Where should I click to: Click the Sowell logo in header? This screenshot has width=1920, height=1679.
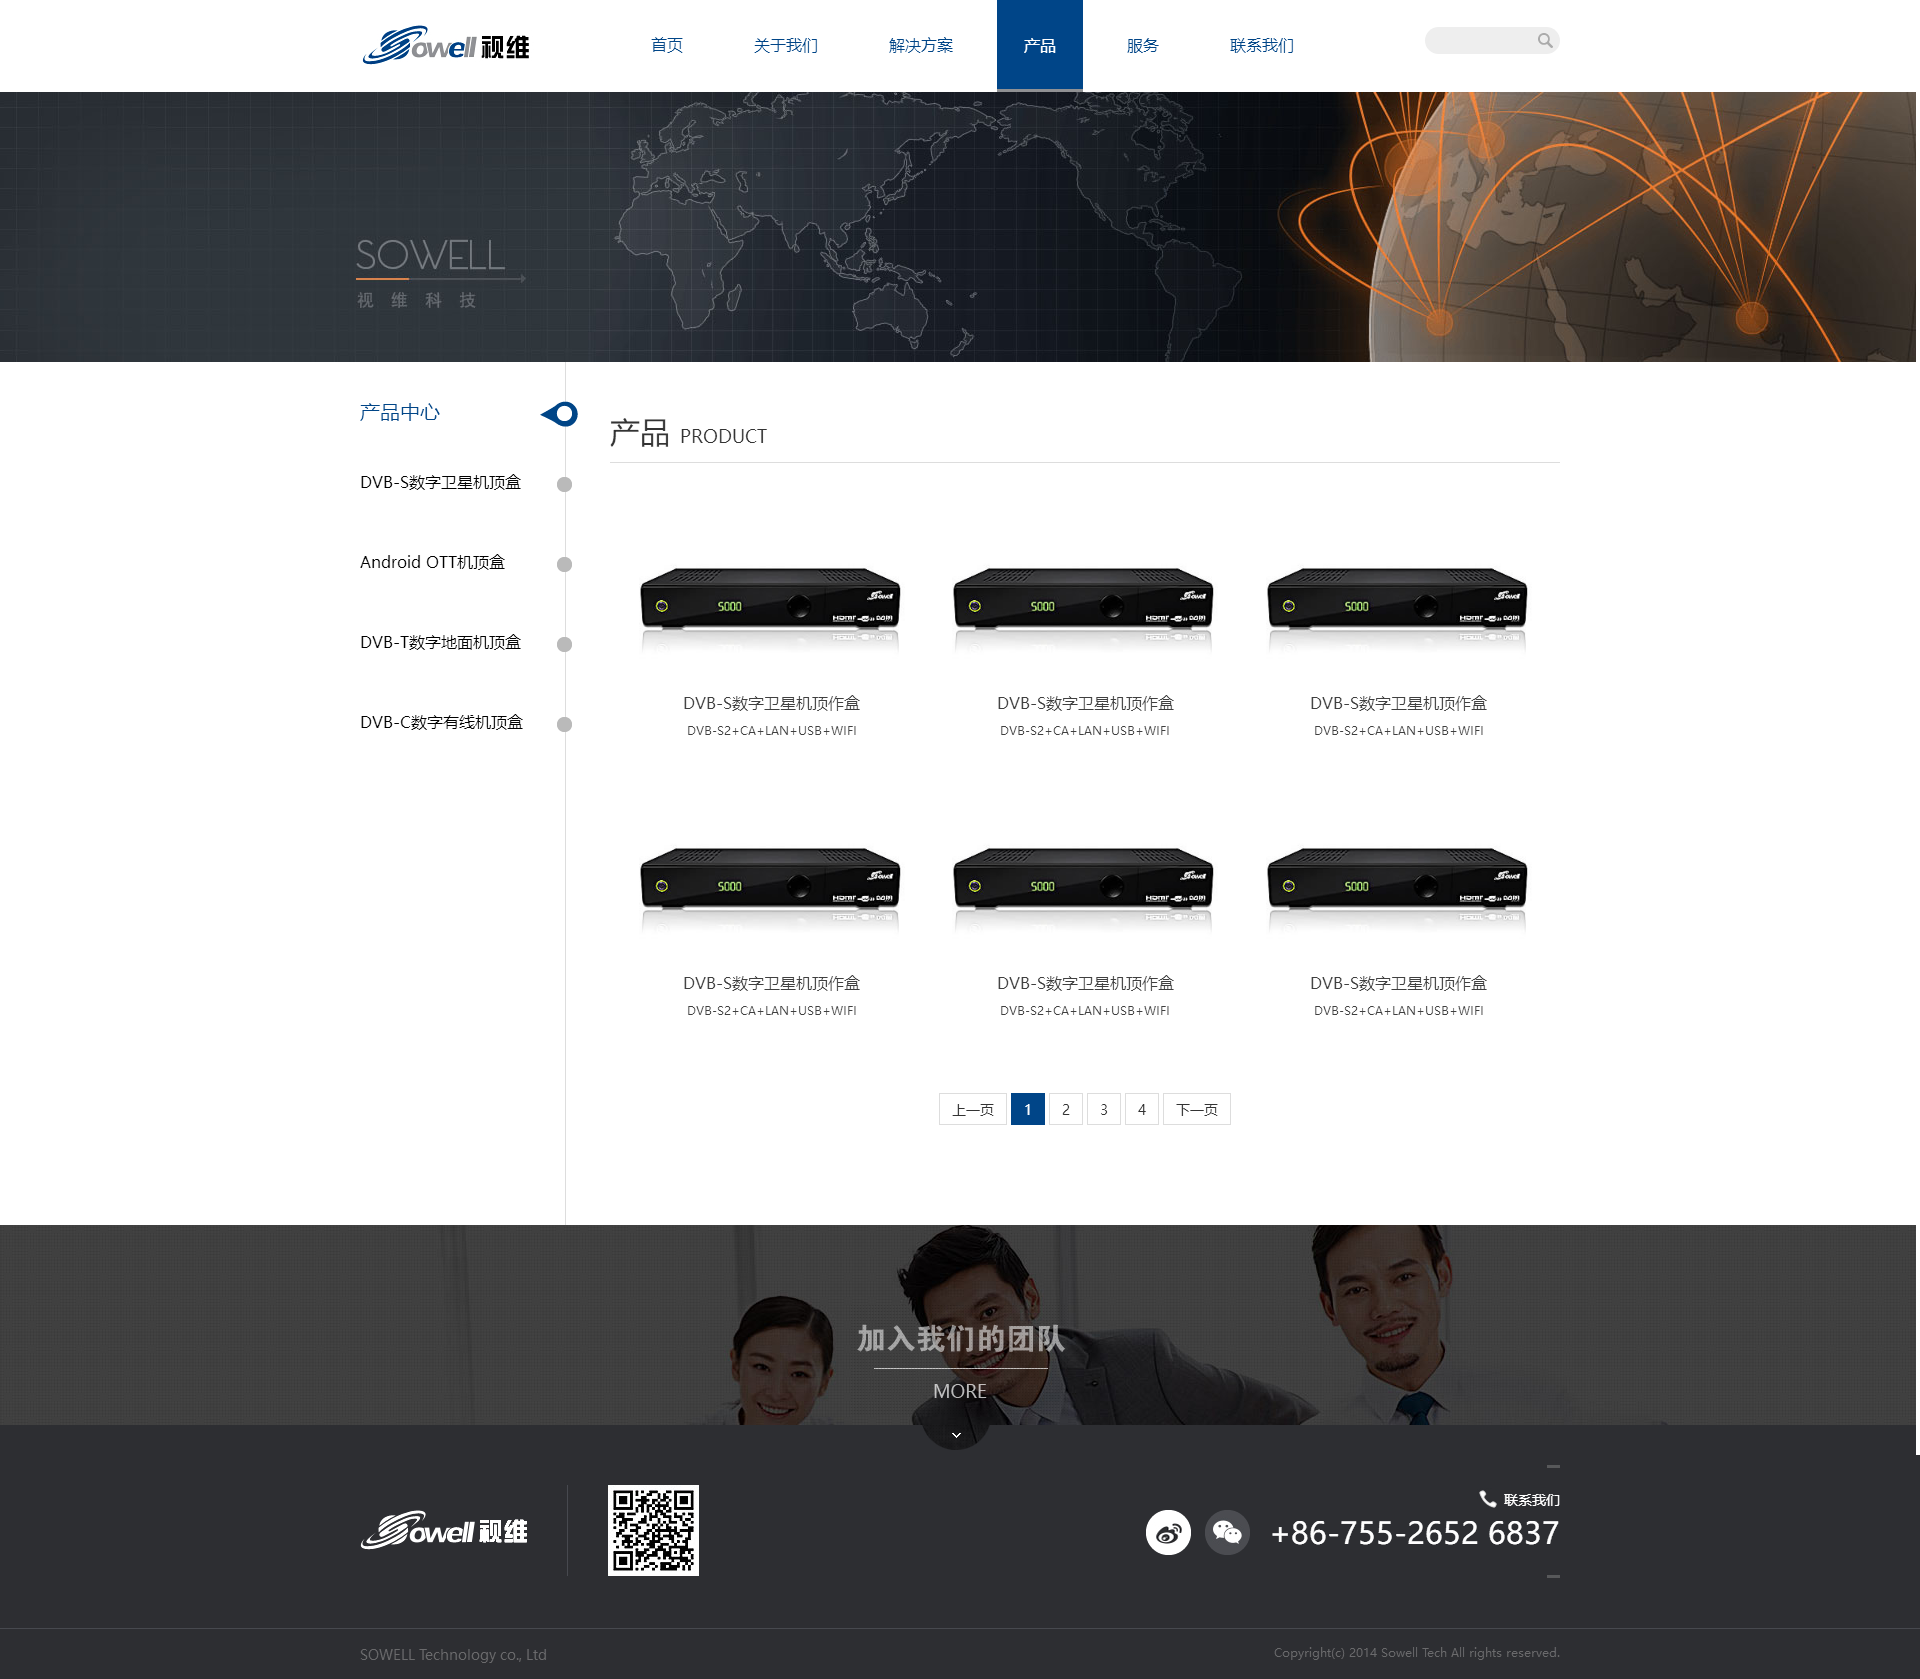[x=446, y=46]
